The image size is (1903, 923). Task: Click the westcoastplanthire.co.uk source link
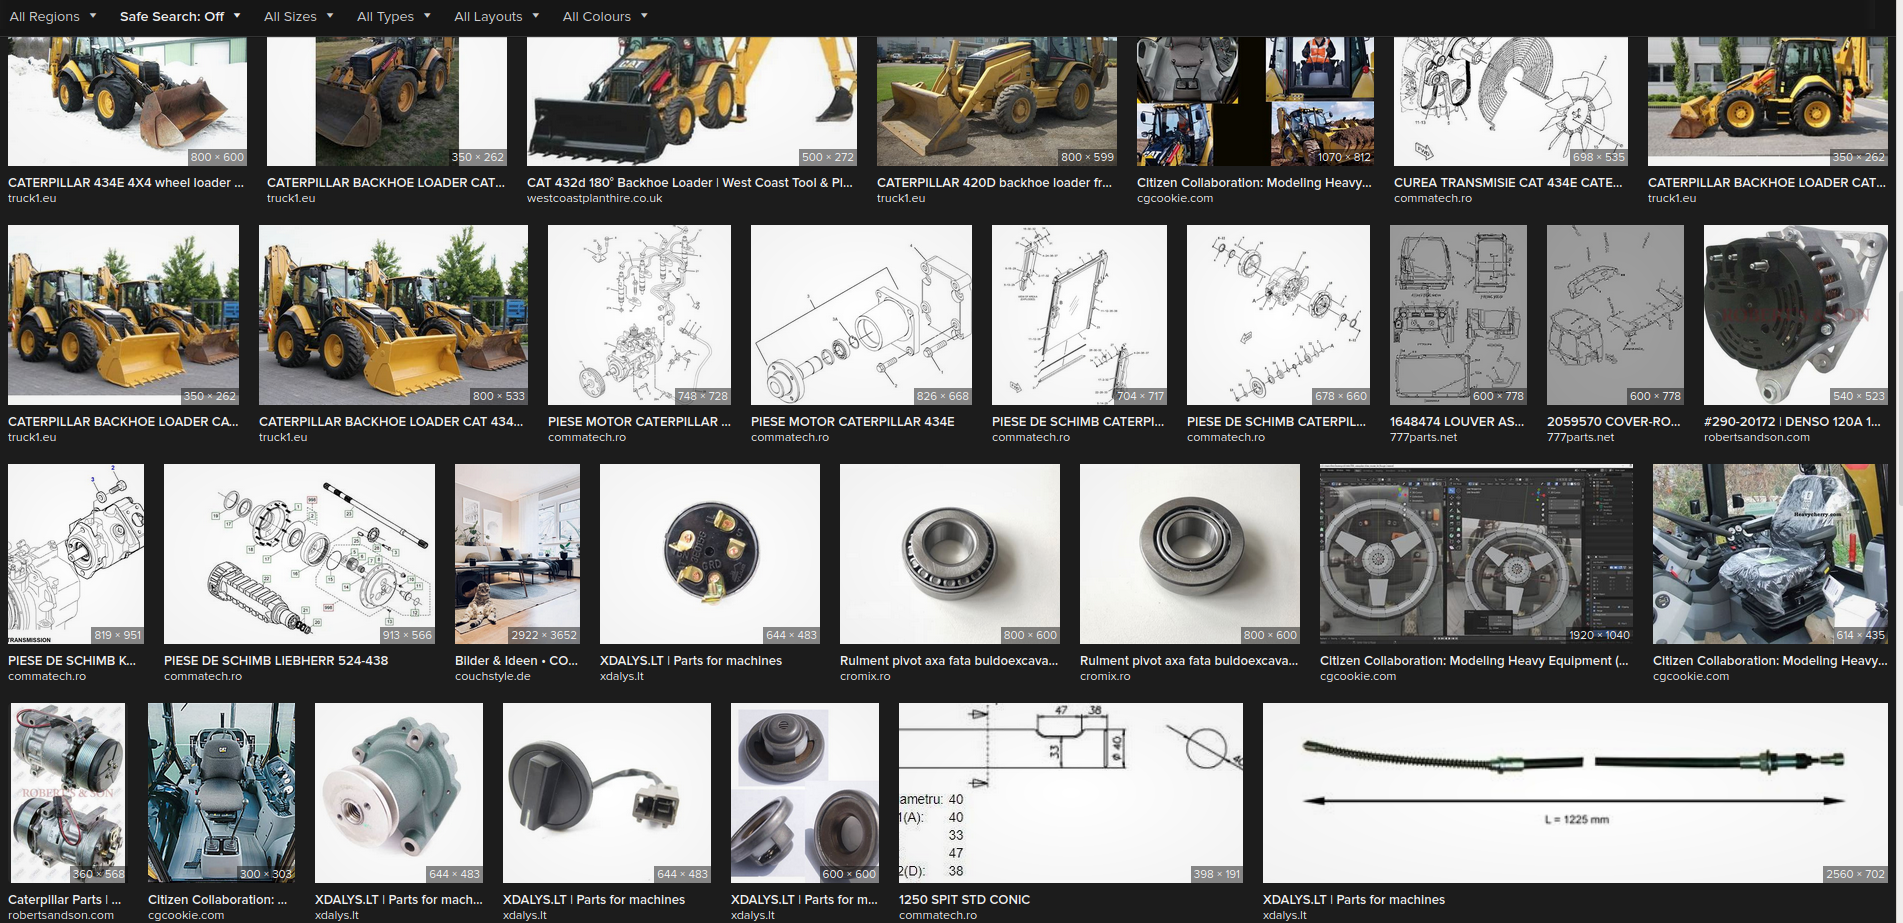[594, 198]
